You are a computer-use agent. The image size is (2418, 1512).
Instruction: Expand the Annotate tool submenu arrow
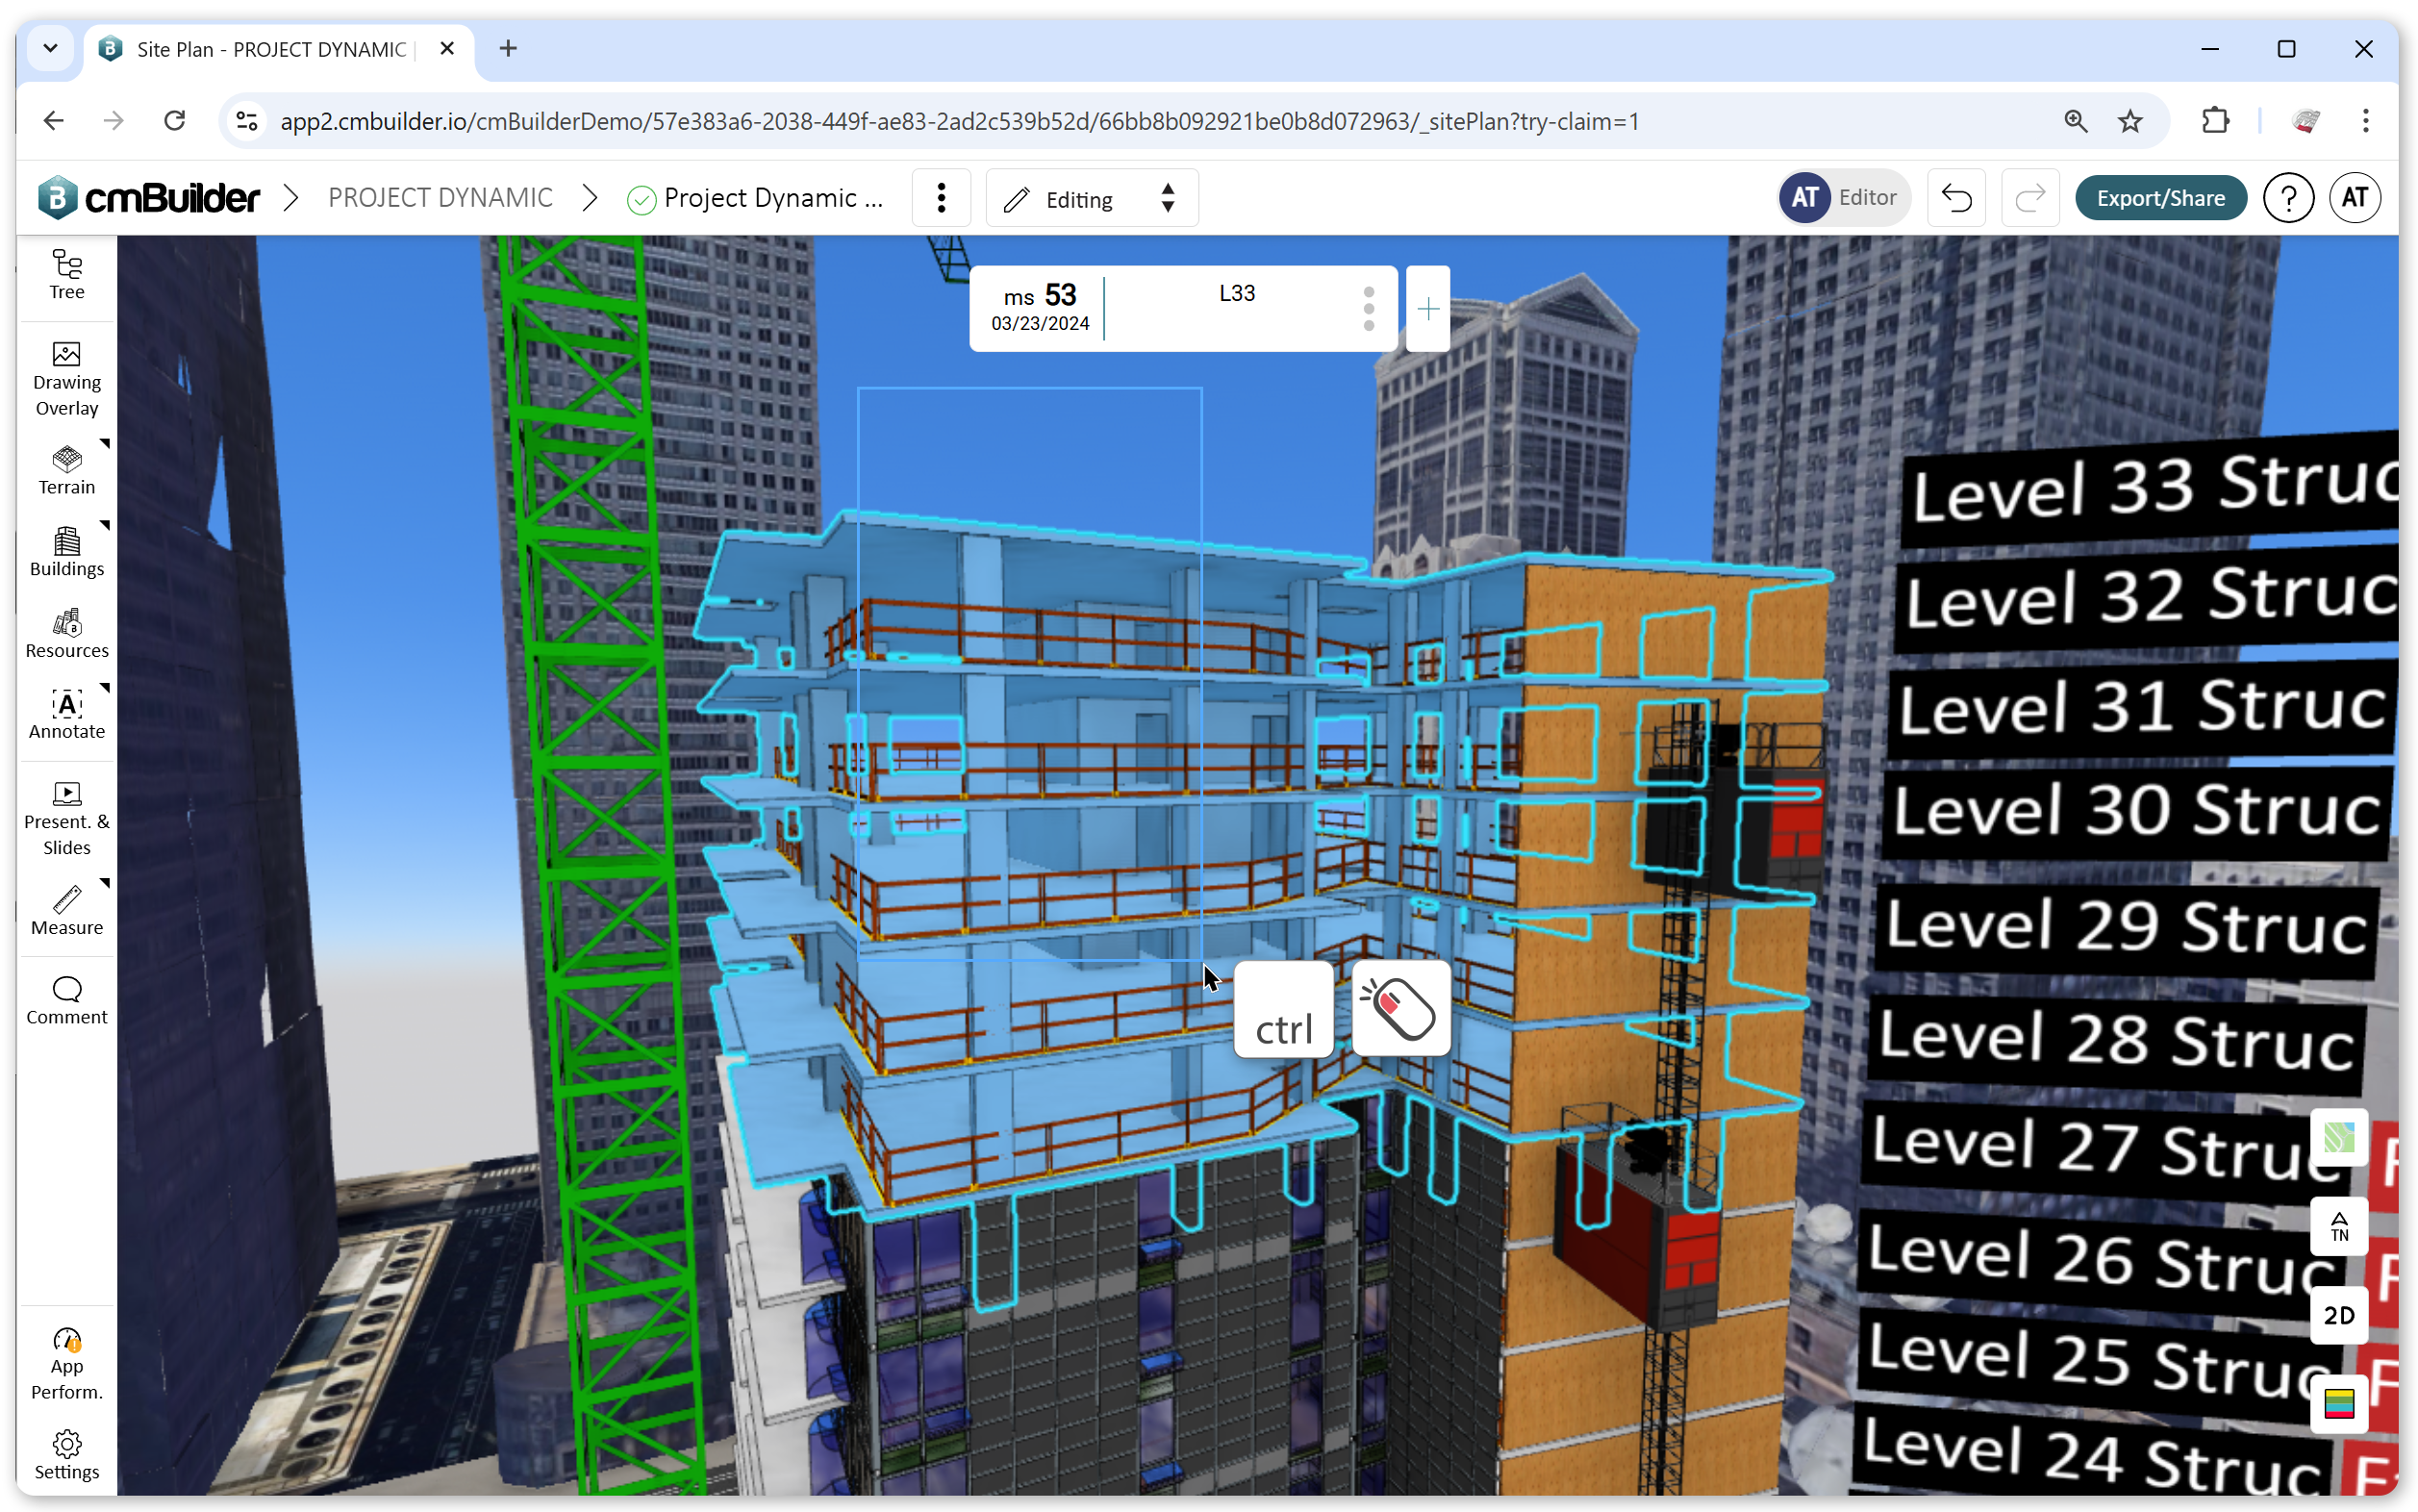[x=104, y=688]
